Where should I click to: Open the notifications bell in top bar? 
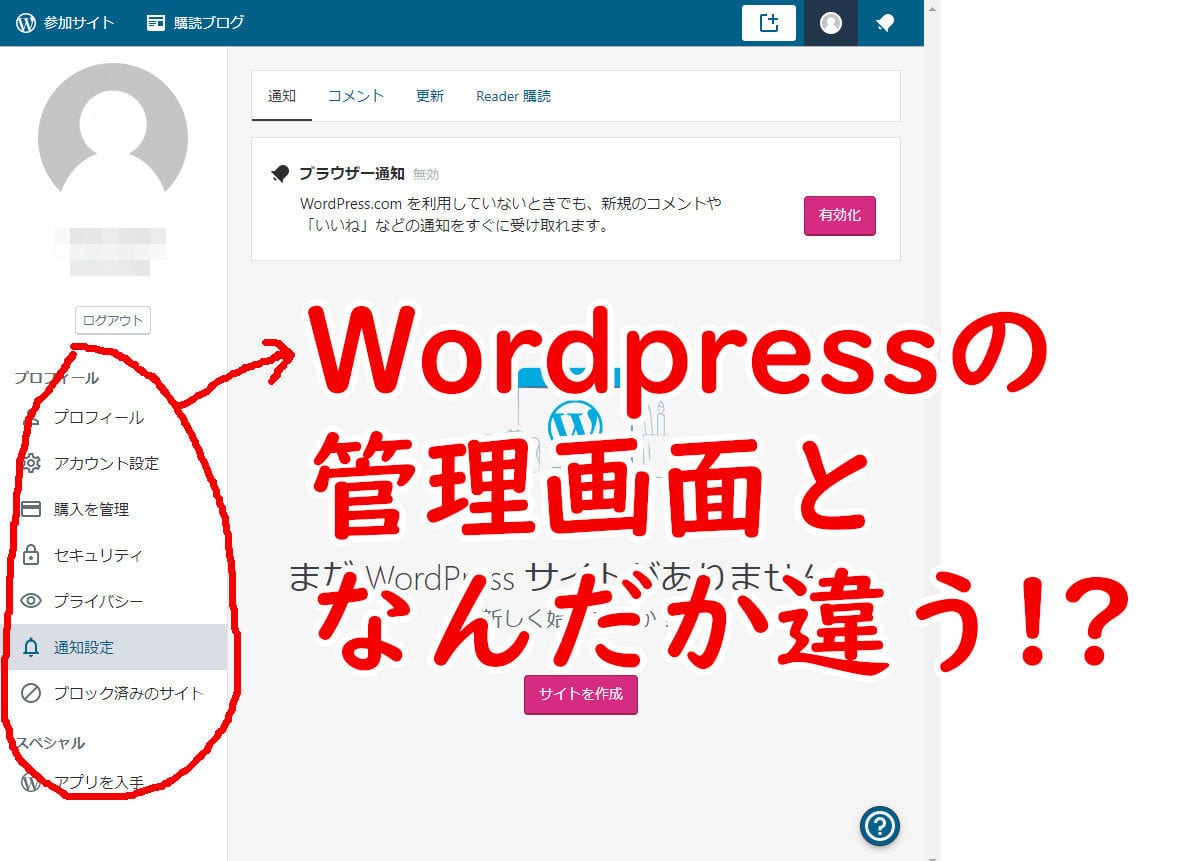(884, 23)
